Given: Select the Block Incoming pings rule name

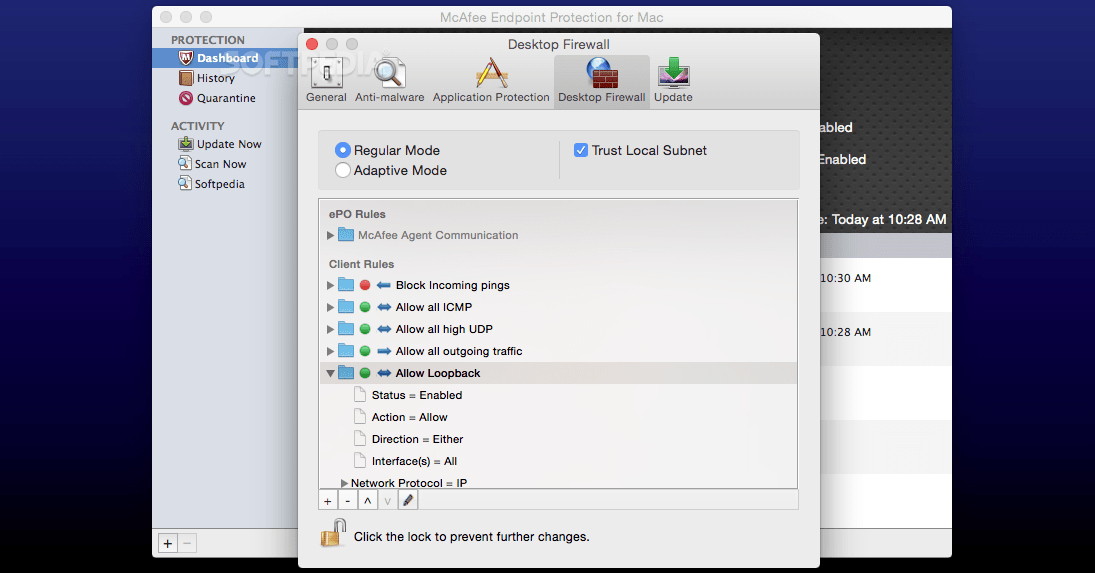Looking at the screenshot, I should click(x=453, y=285).
